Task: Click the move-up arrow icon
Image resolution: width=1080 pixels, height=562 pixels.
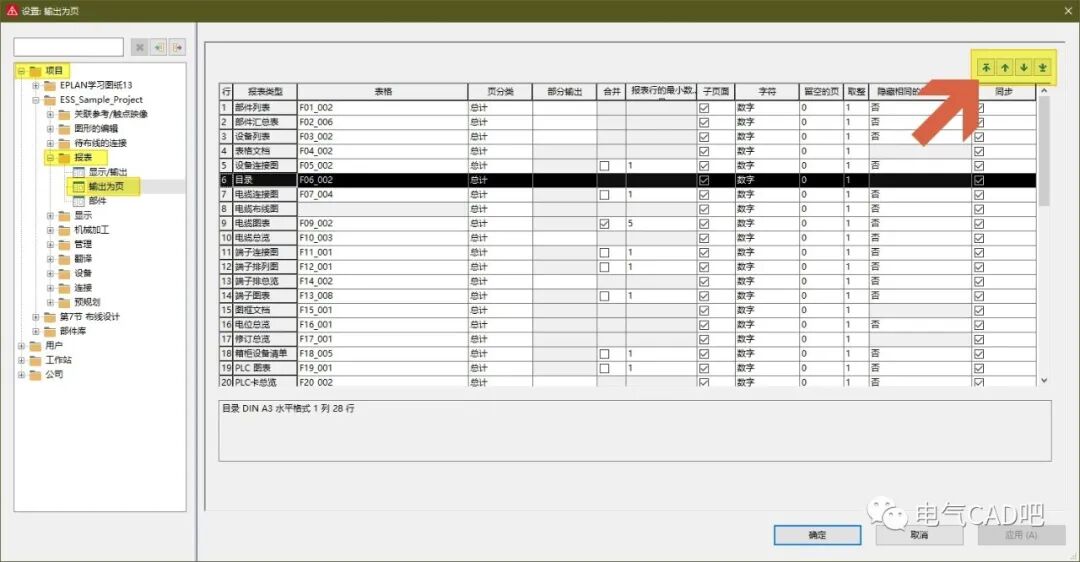Action: click(x=1005, y=67)
